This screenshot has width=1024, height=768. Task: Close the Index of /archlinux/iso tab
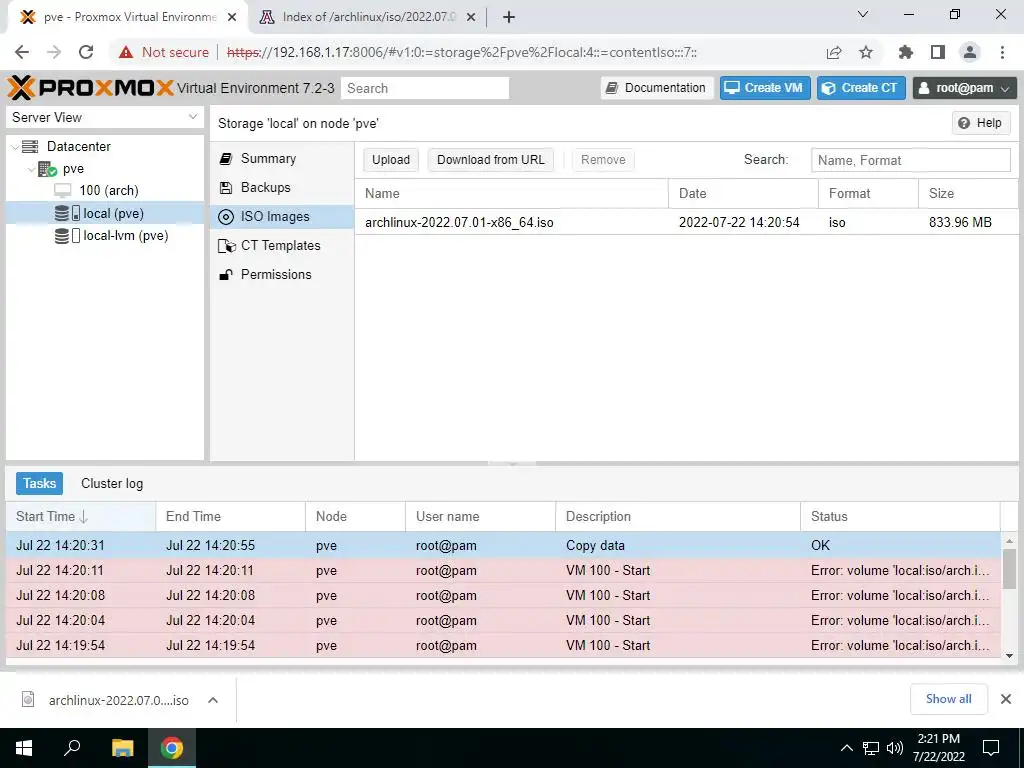tap(471, 17)
